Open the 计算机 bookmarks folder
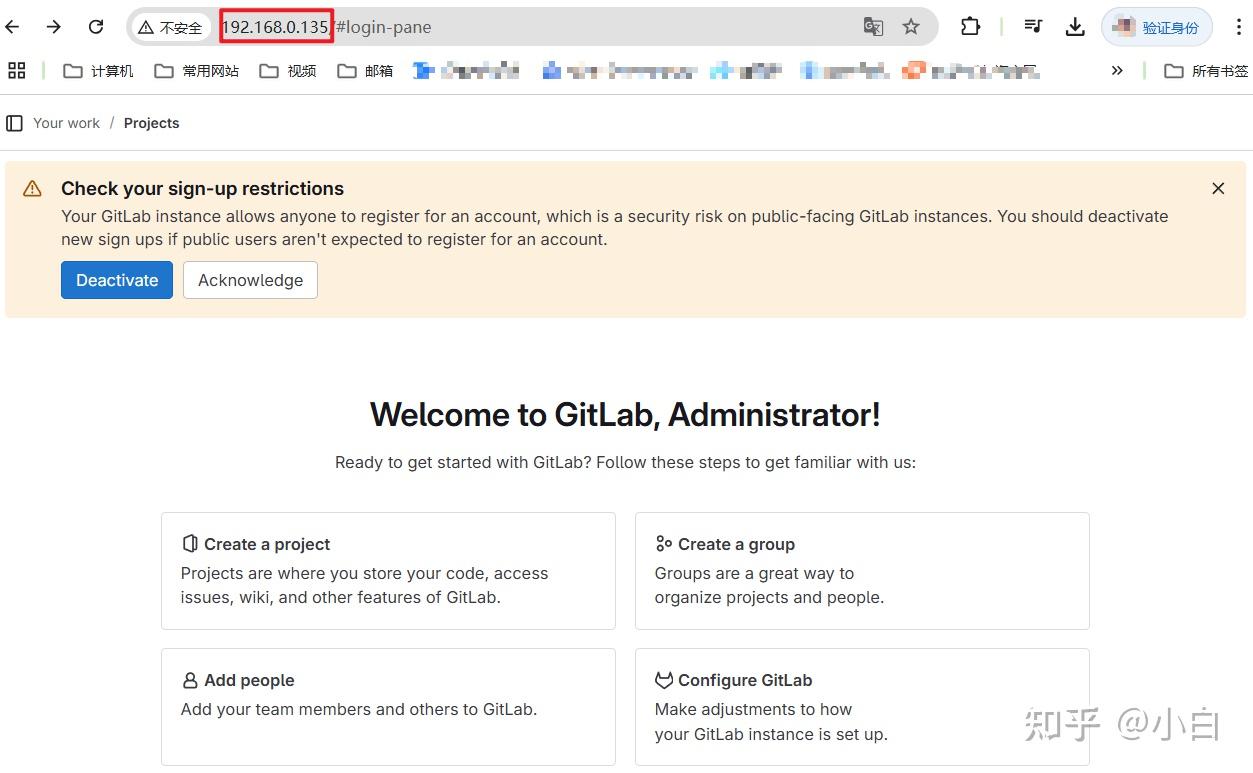Screen dimensions: 1253x773 point(97,70)
